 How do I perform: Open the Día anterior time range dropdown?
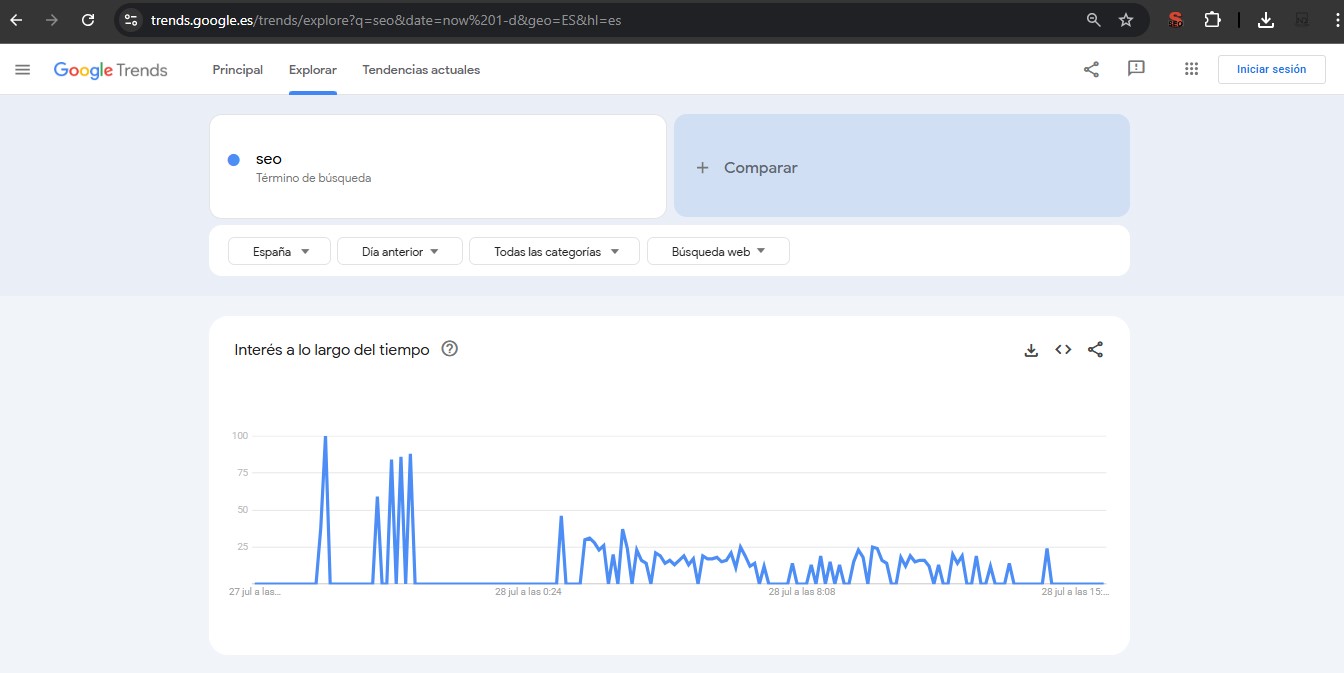[x=400, y=252]
